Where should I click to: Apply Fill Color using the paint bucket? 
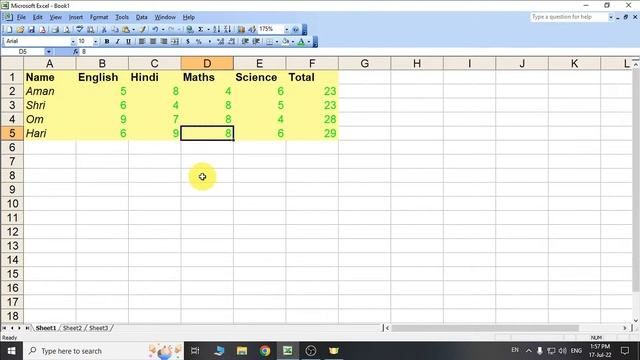point(285,41)
